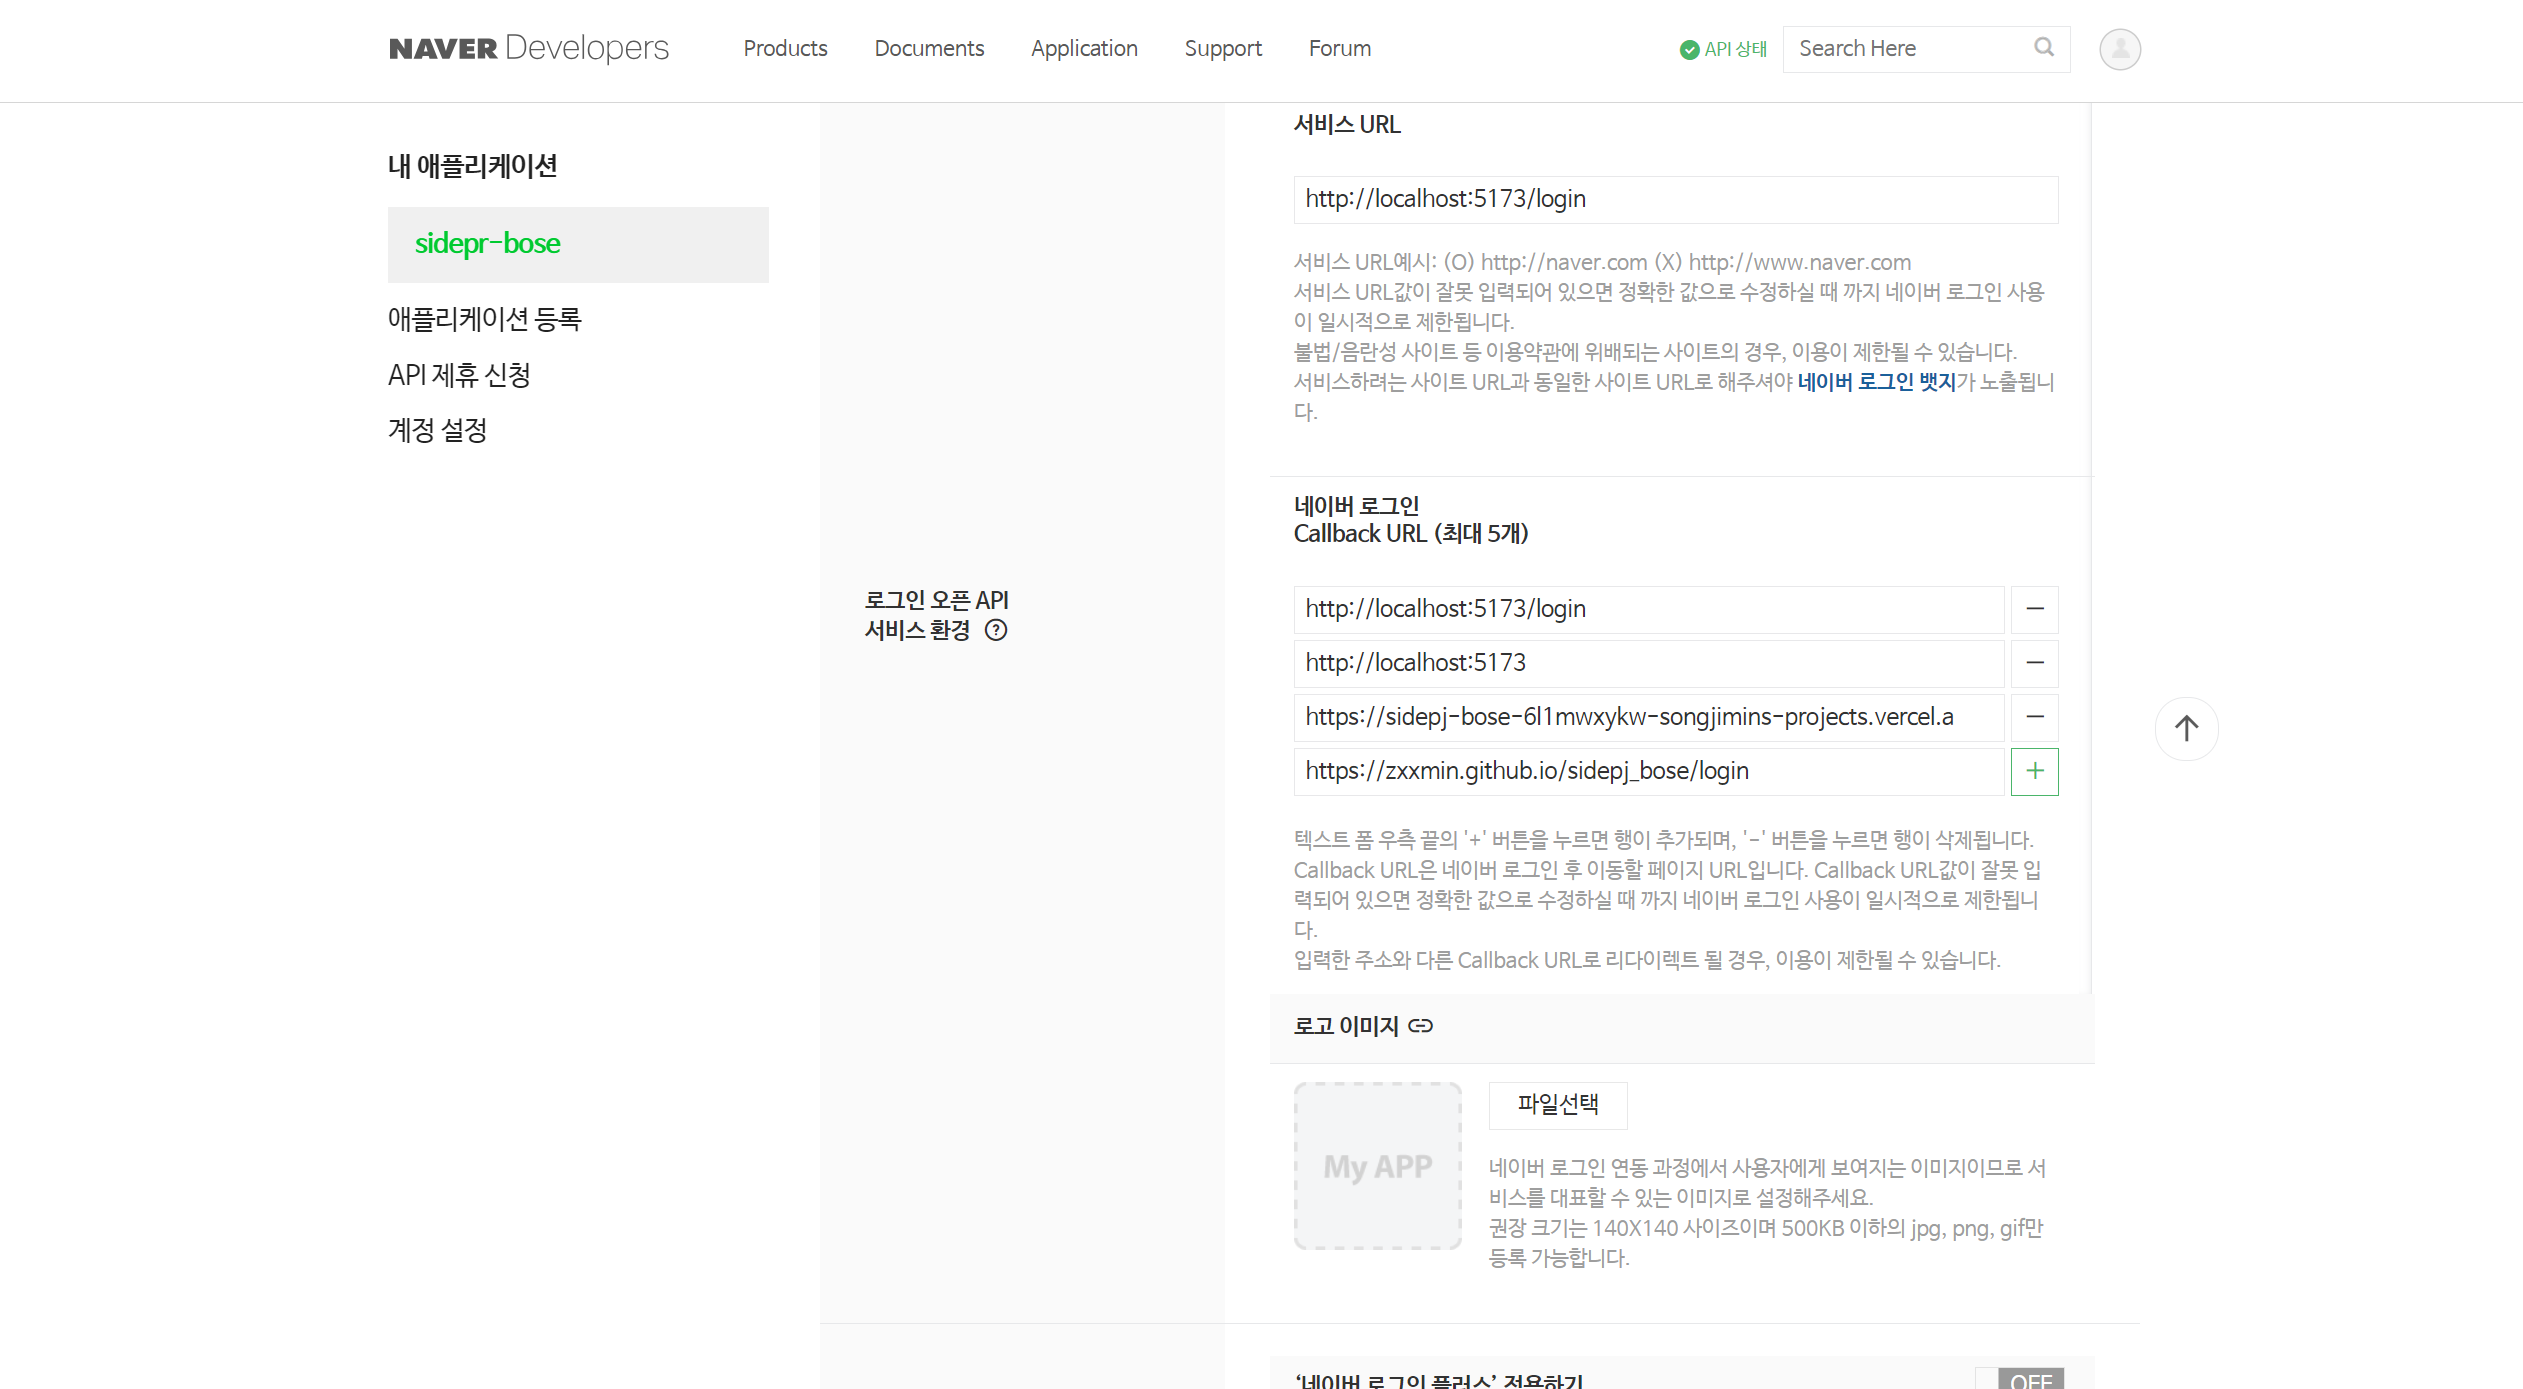2523x1389 pixels.
Task: Click the My APP logo thumbnail
Action: pos(1377,1166)
